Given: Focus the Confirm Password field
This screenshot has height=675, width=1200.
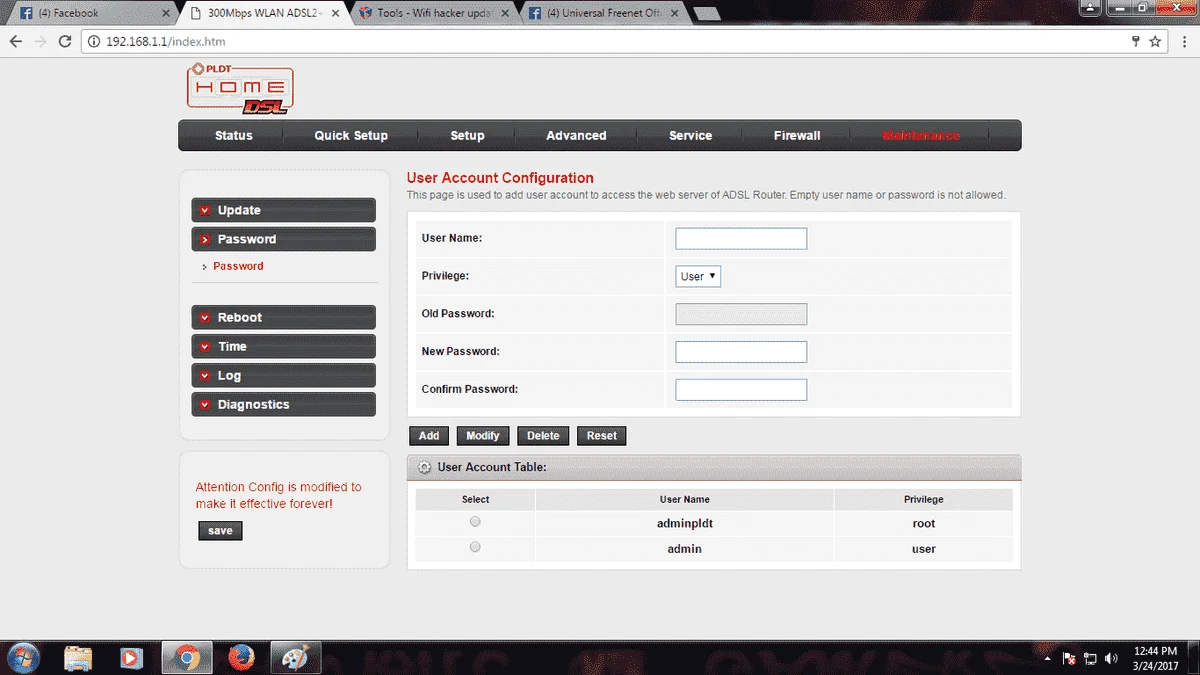Looking at the screenshot, I should click(x=741, y=390).
